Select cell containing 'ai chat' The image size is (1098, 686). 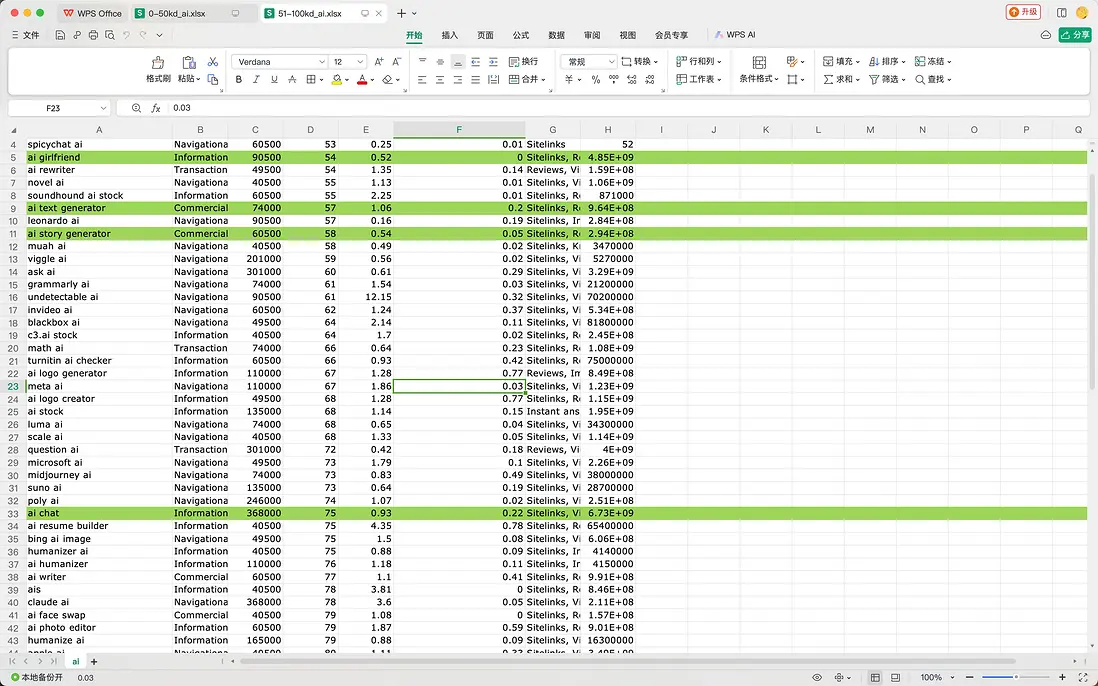click(99, 513)
